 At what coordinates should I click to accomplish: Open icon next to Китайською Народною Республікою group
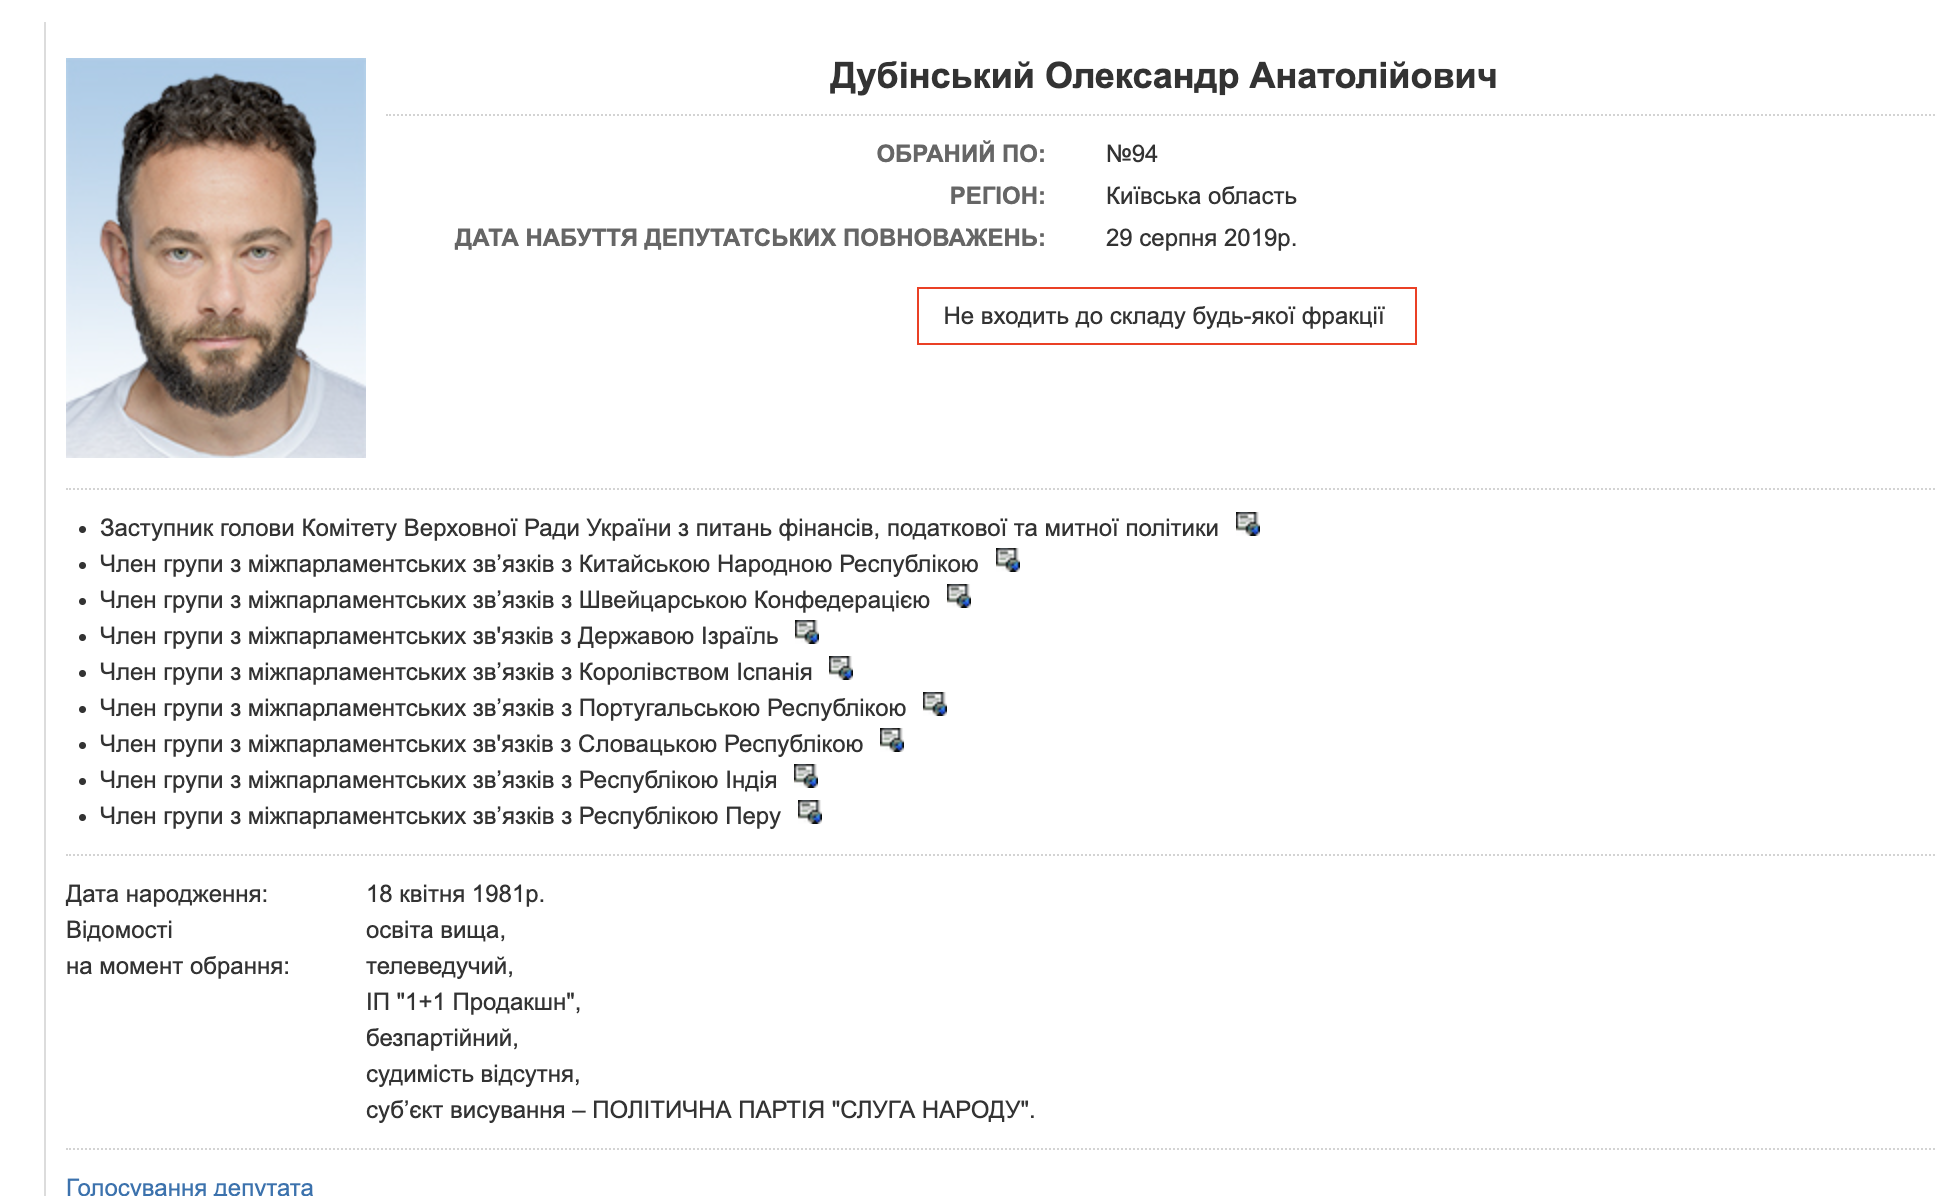tap(1007, 560)
